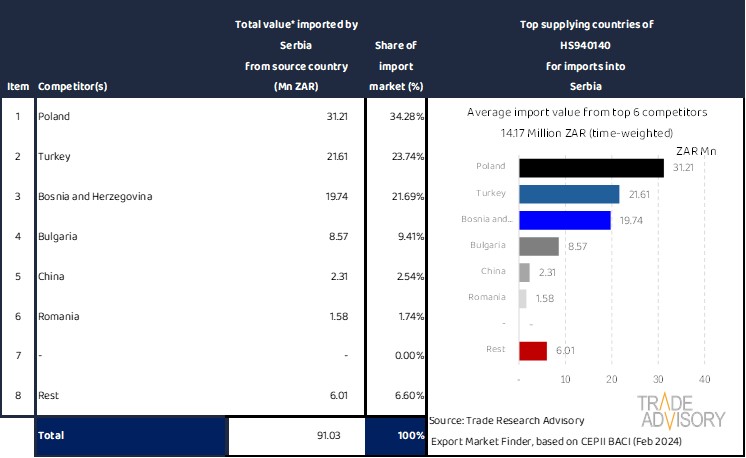Select the 23.74% share cell for Turkey

(x=406, y=157)
